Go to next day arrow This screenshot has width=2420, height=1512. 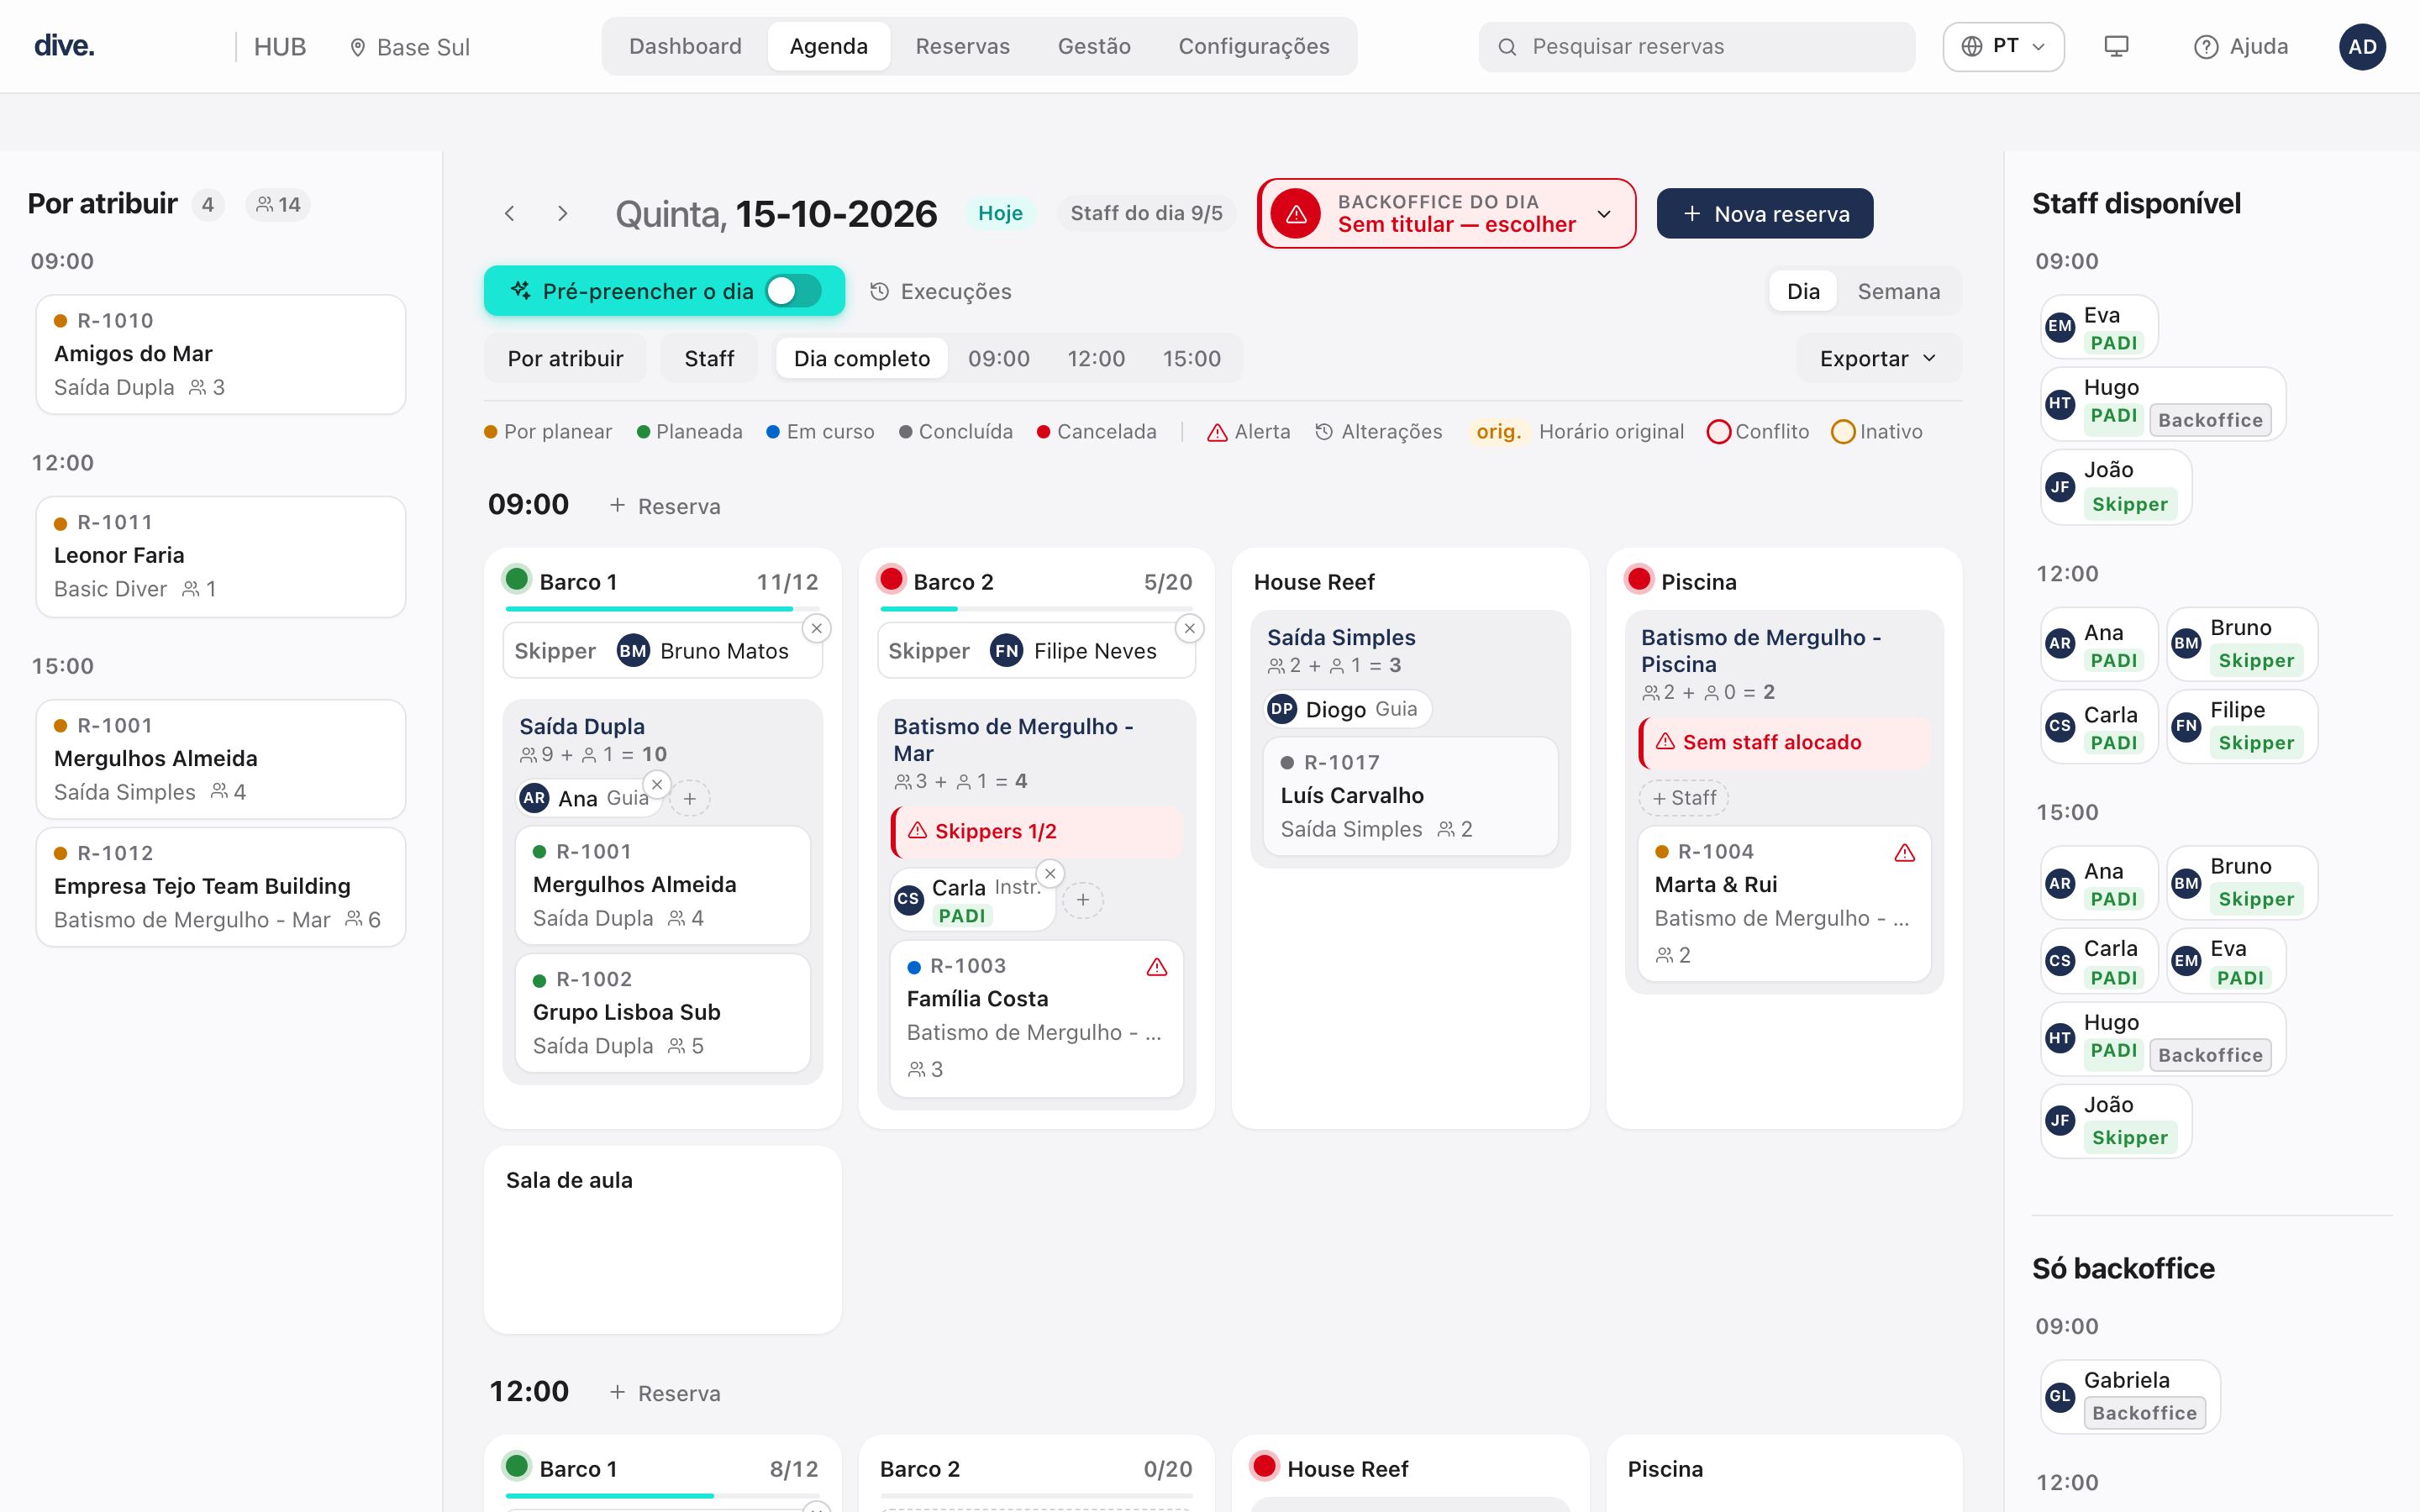click(563, 213)
